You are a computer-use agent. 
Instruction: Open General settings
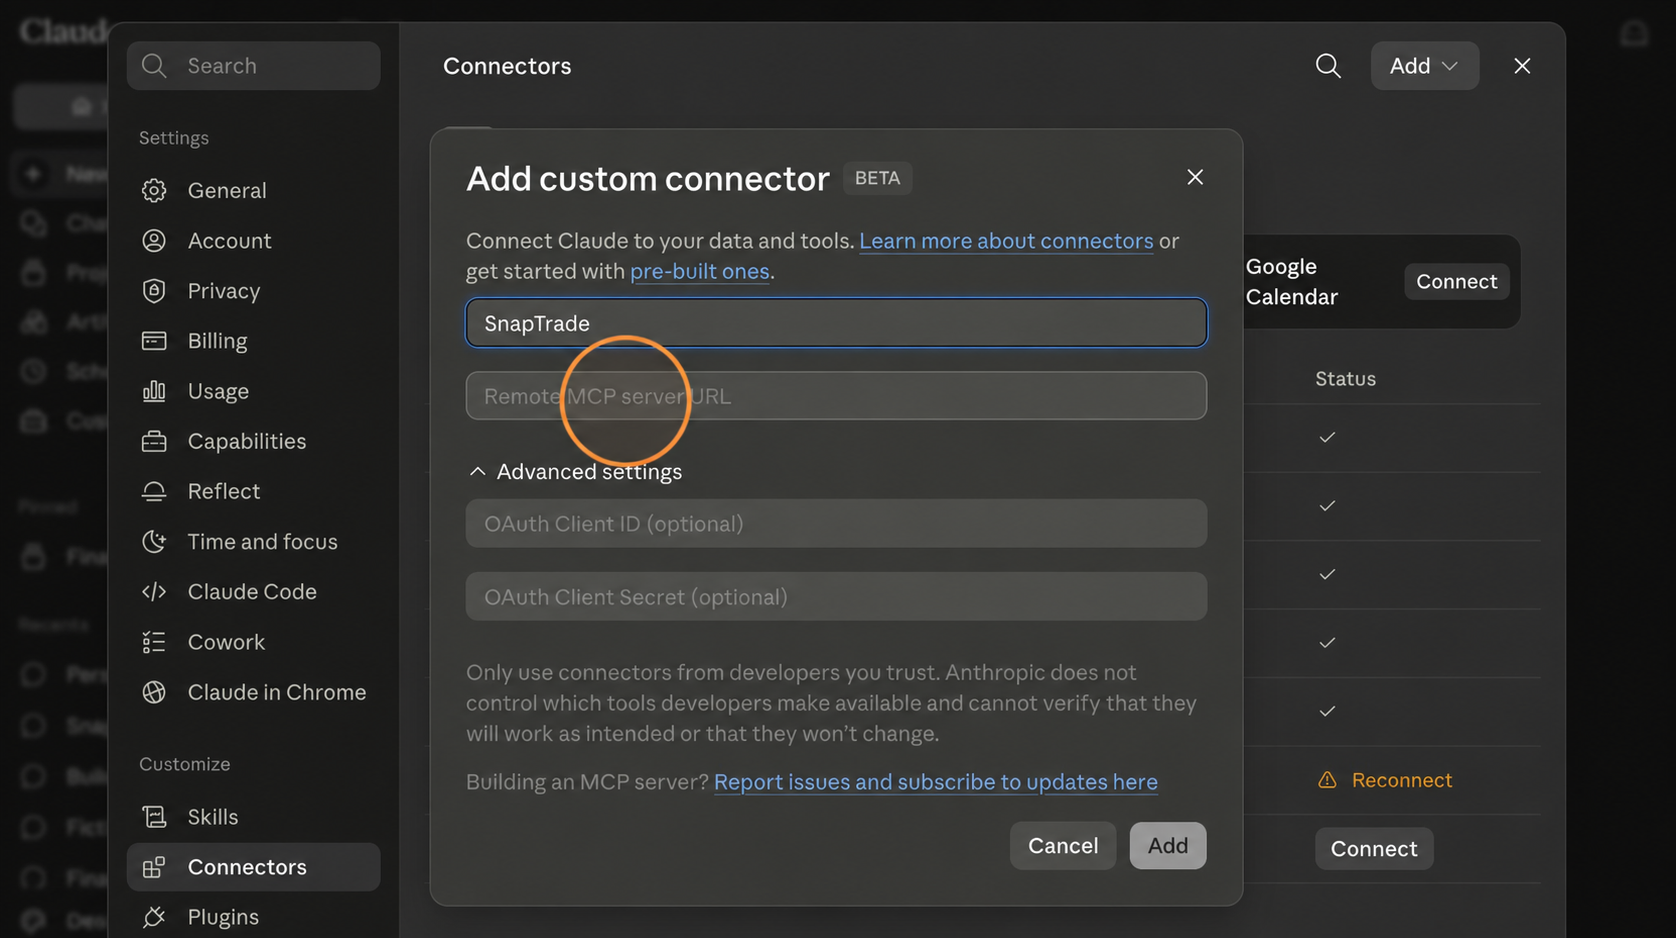(253, 190)
